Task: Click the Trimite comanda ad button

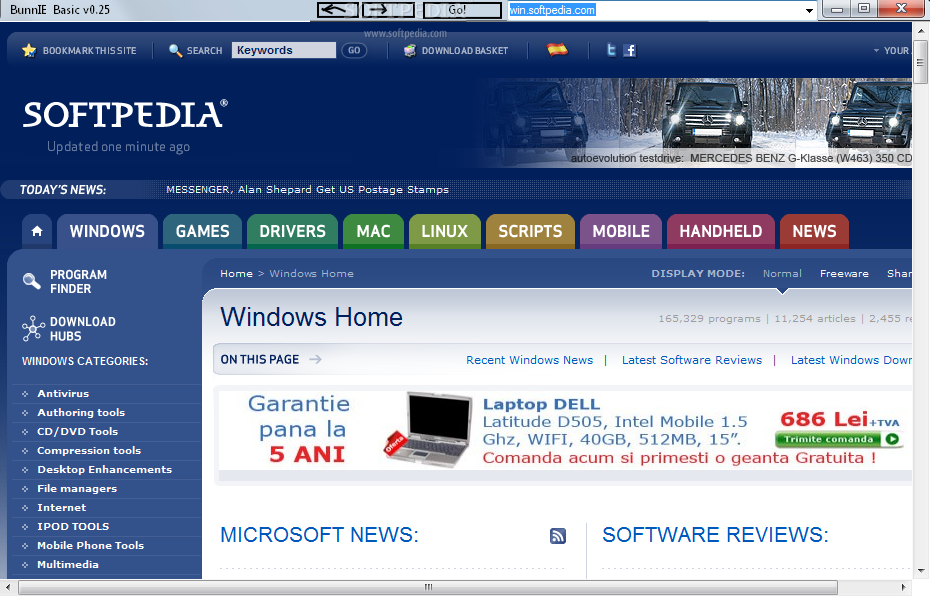Action: tap(837, 439)
